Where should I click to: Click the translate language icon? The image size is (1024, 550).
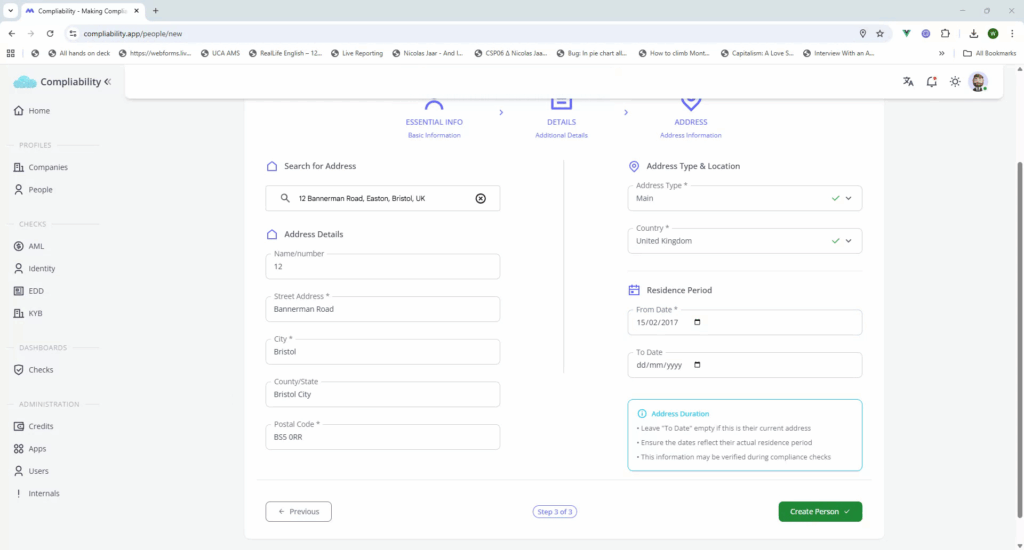[908, 82]
